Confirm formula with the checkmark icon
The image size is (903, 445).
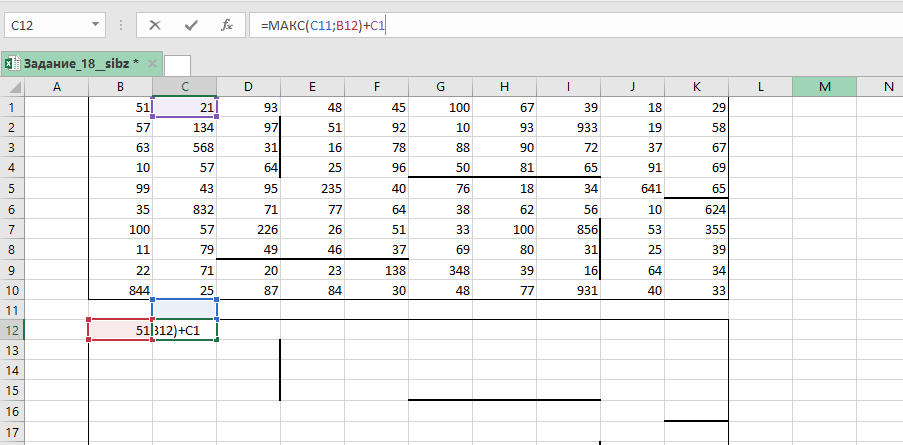(x=190, y=25)
